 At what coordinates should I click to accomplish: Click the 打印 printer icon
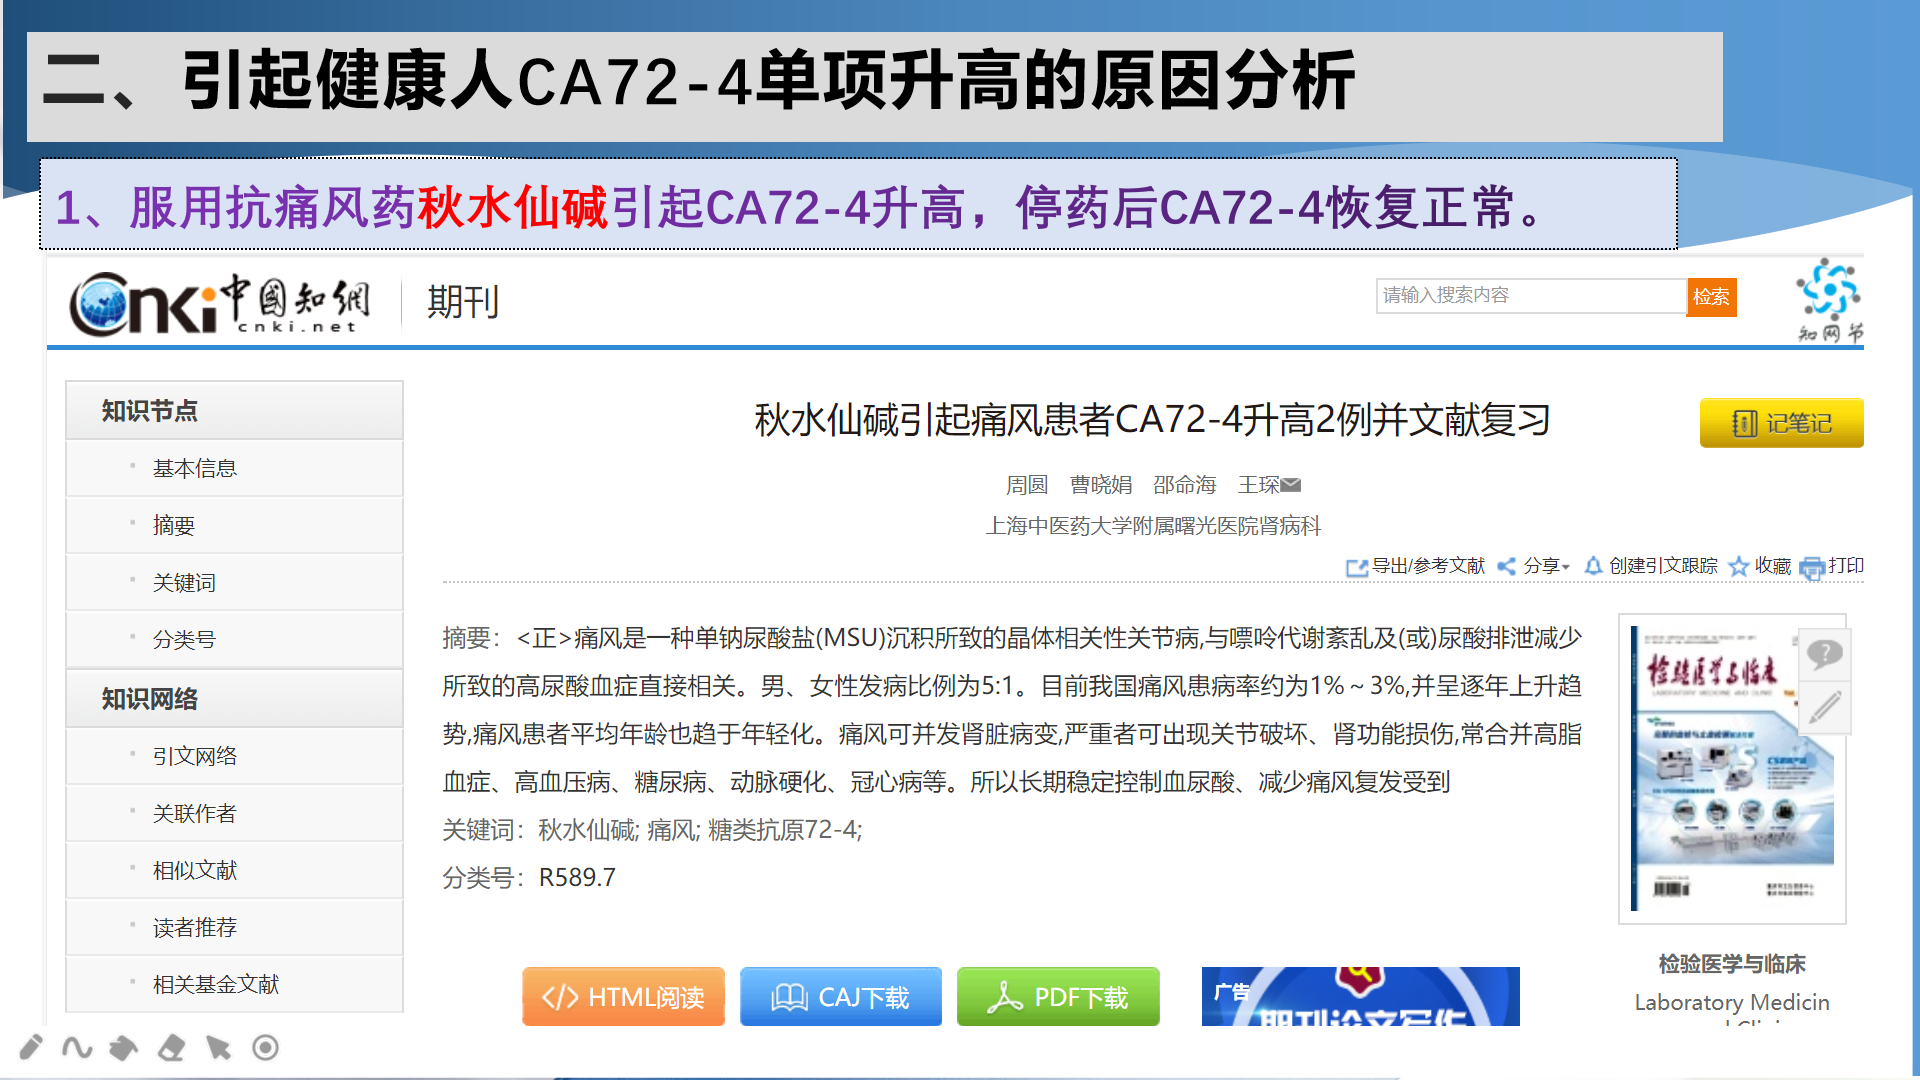point(1812,567)
